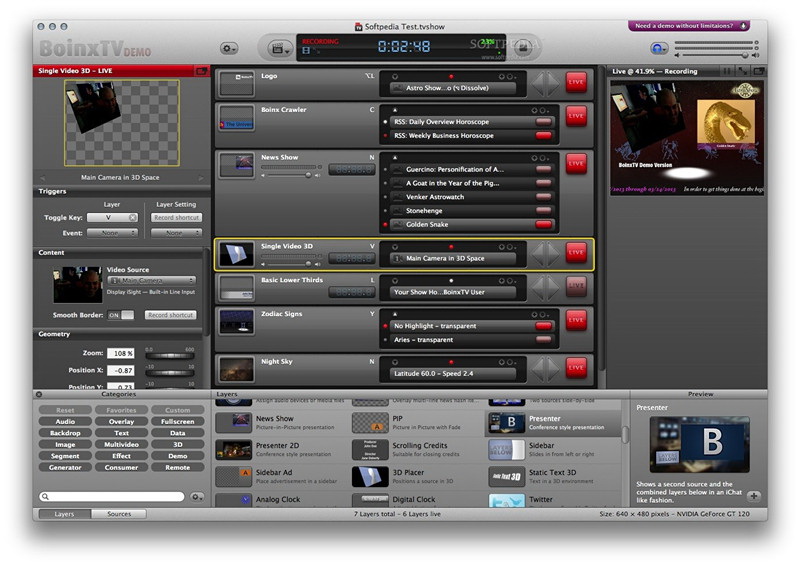Activate RSS: Daily Overview Horoscope setting switch
The image size is (800, 566).
[543, 122]
